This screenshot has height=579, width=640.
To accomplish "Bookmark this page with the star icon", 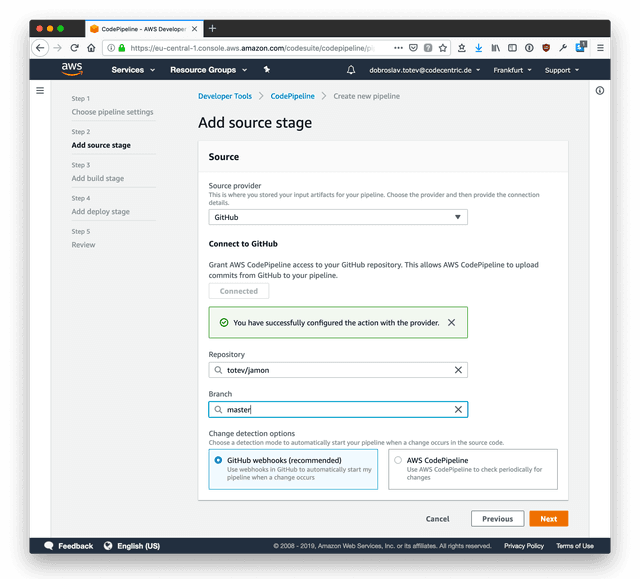I will click(443, 48).
